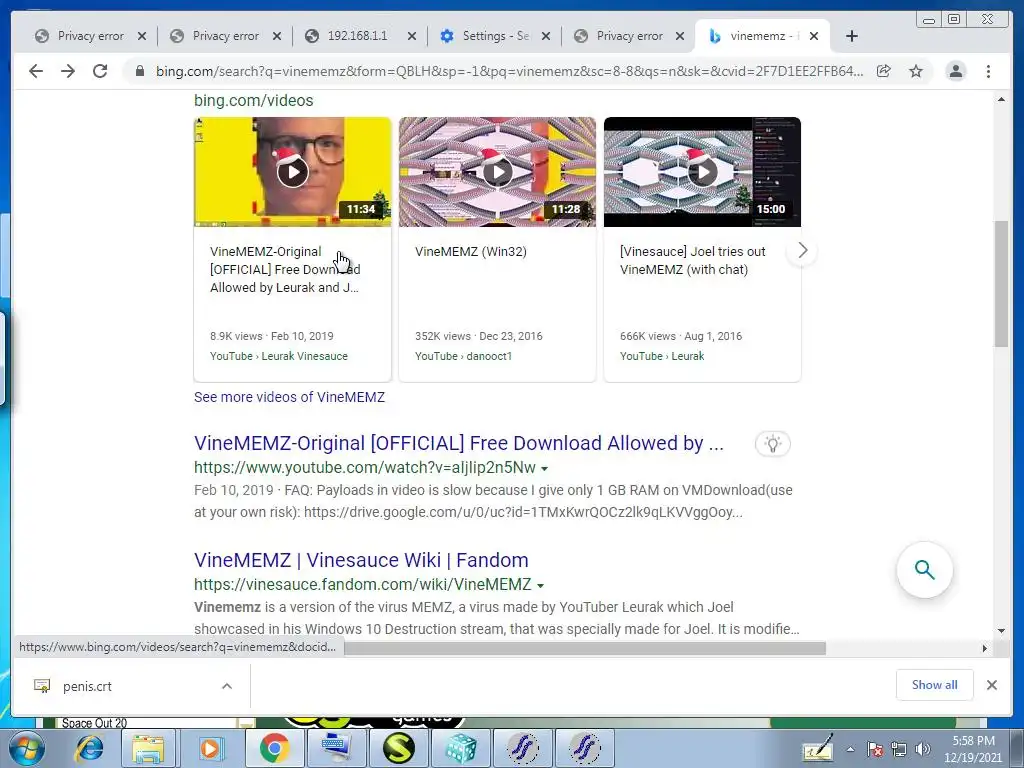Open the Chrome profile avatar
The height and width of the screenshot is (768, 1024).
click(x=955, y=71)
